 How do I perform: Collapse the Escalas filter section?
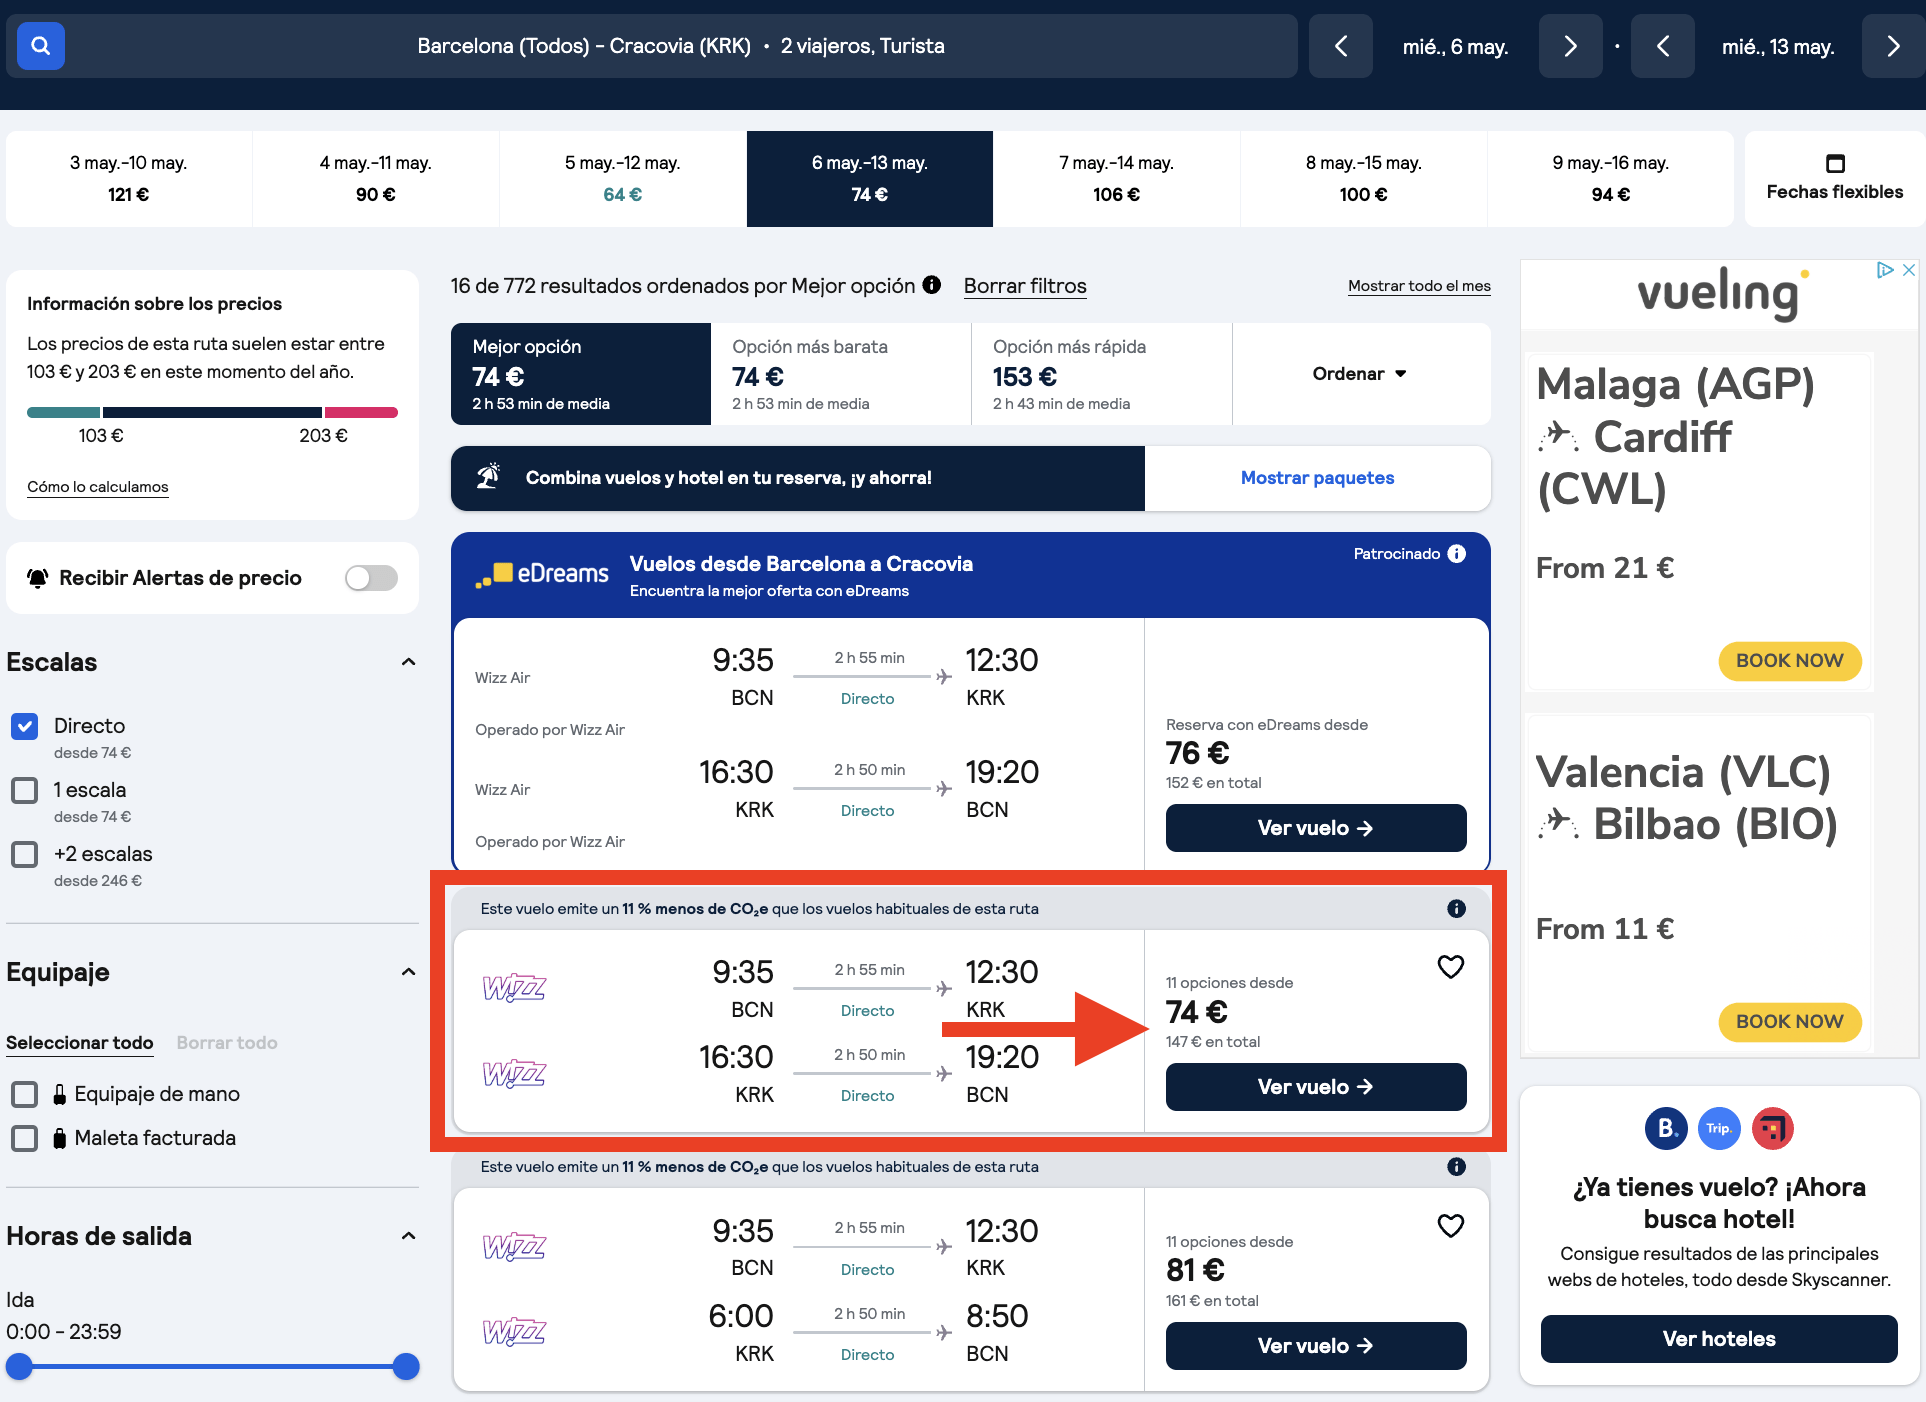coord(408,662)
